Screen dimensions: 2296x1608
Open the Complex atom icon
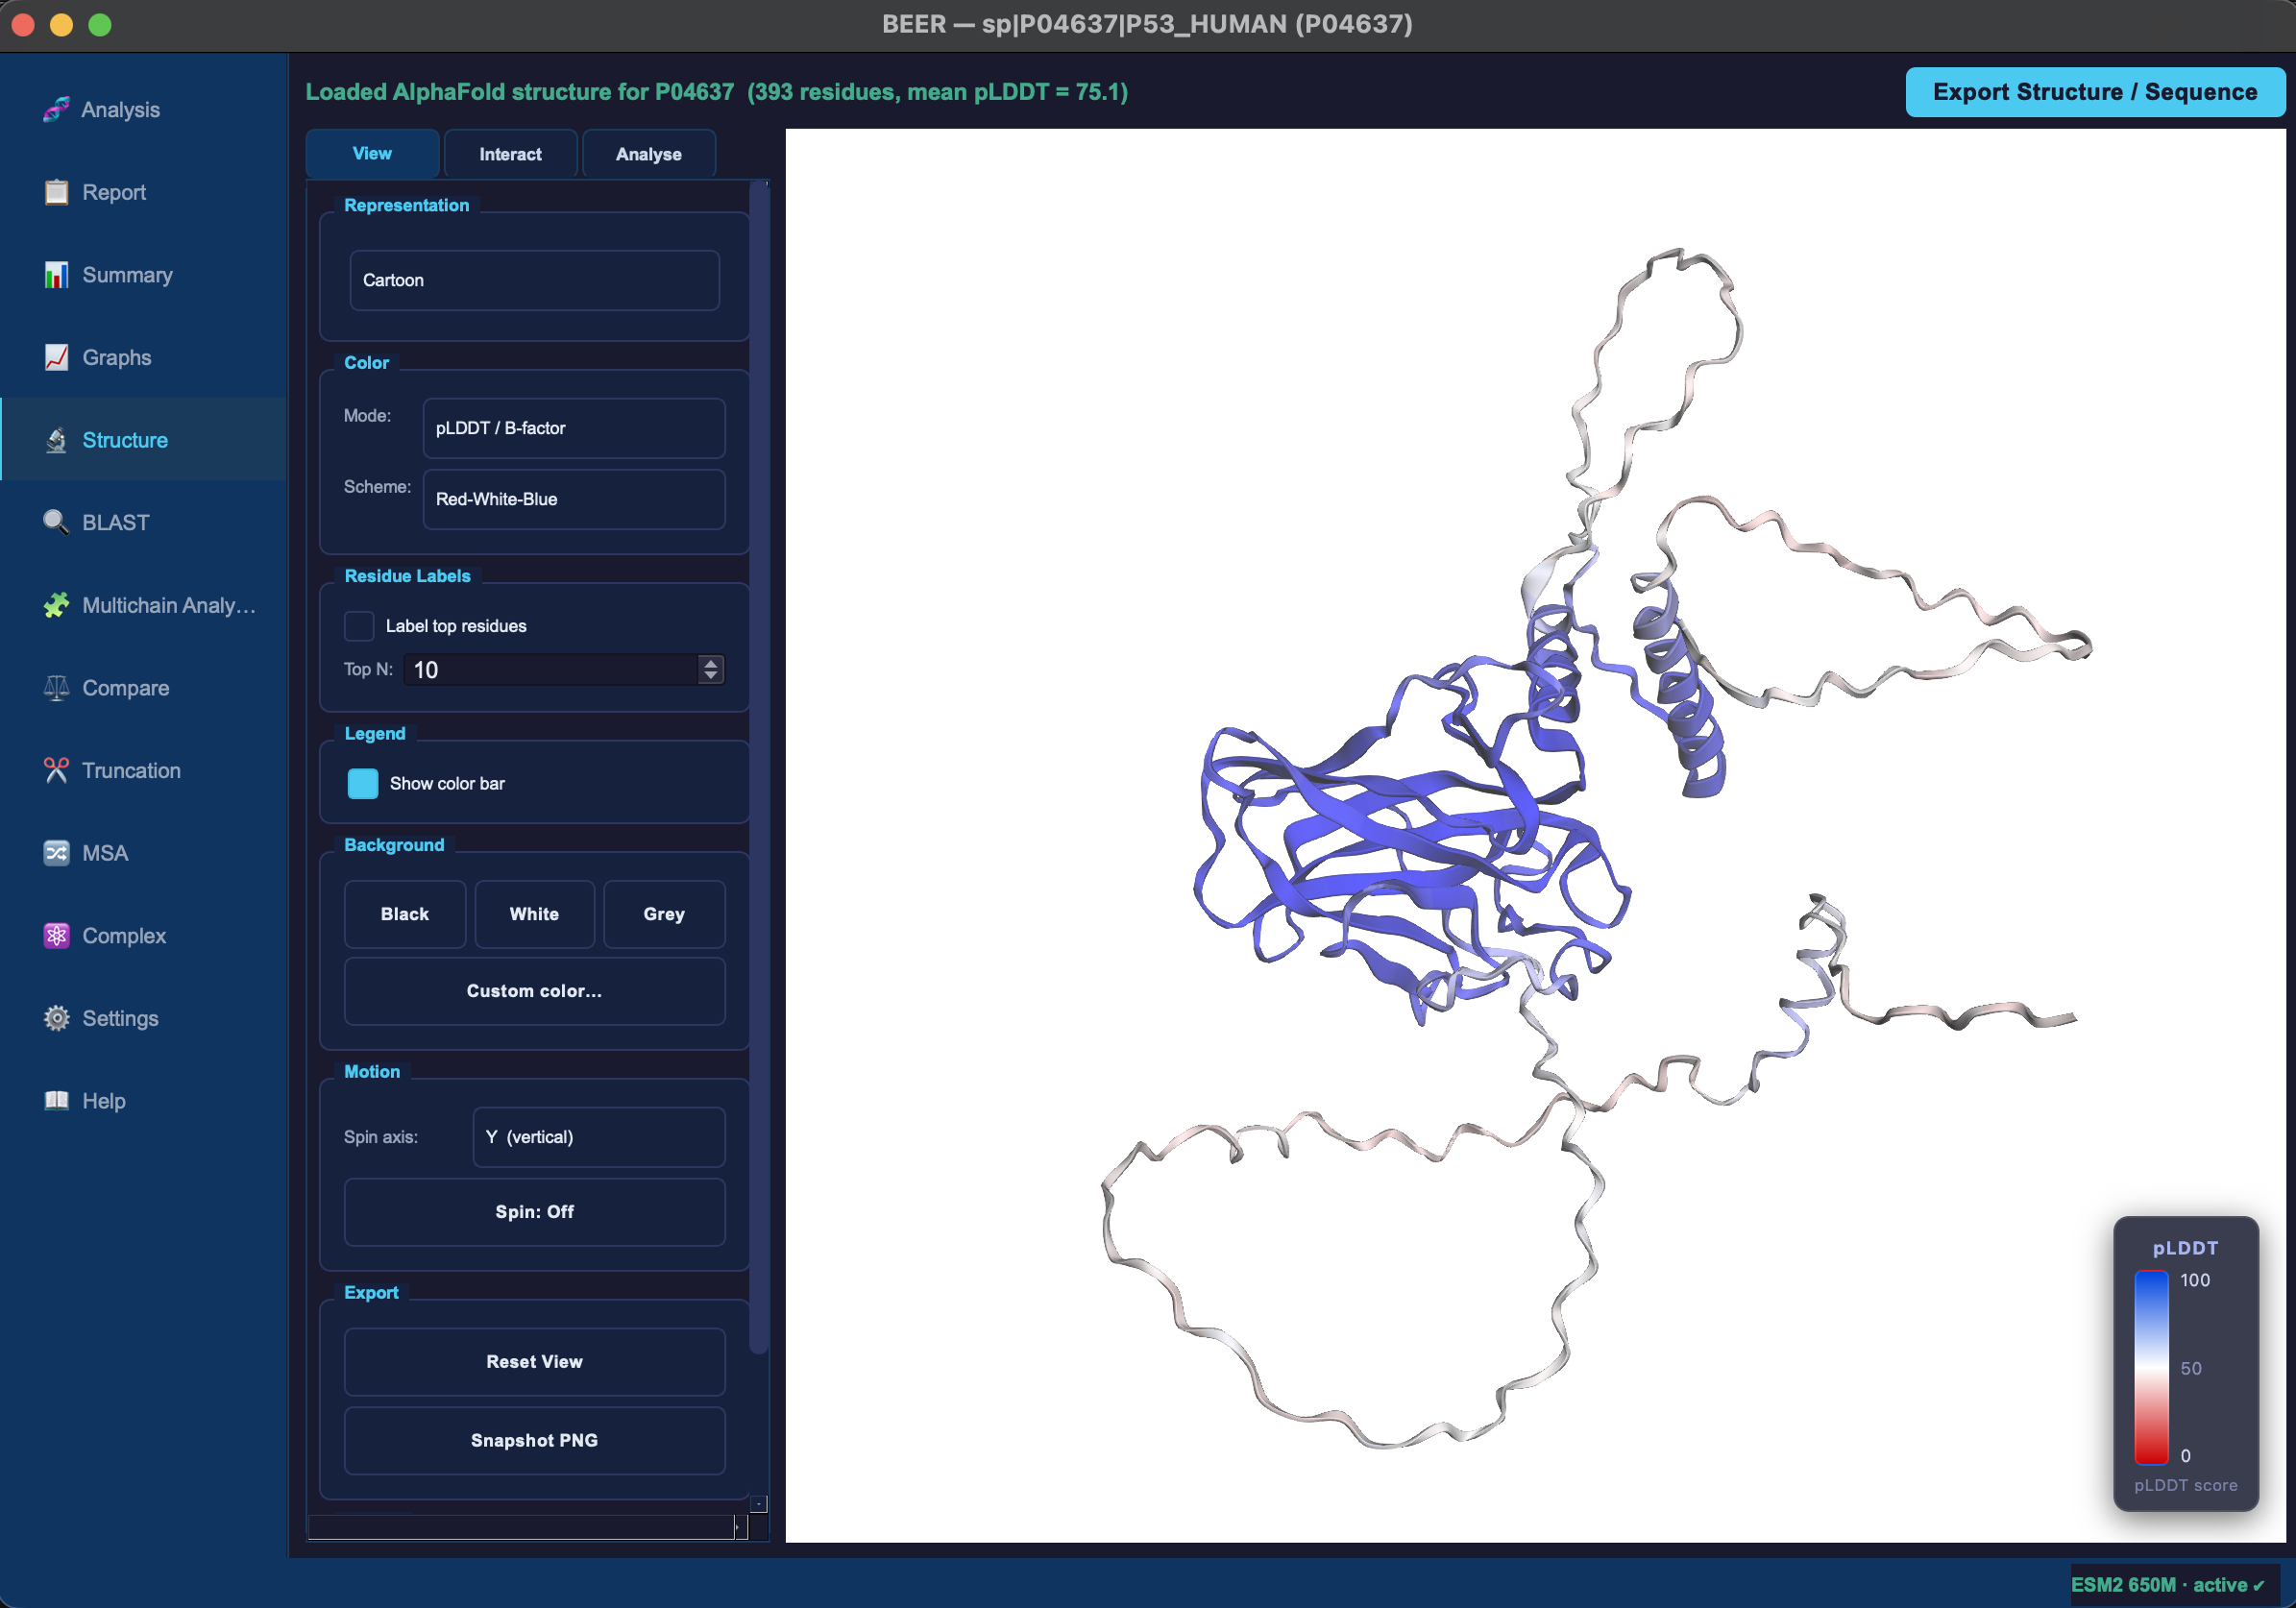[x=56, y=936]
